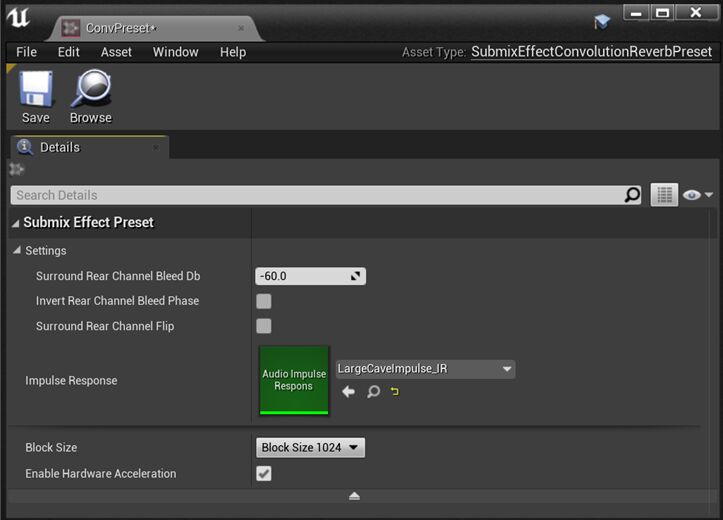The image size is (723, 520).
Task: Use selected asset arrow for Impulse Response
Action: pyautogui.click(x=348, y=392)
